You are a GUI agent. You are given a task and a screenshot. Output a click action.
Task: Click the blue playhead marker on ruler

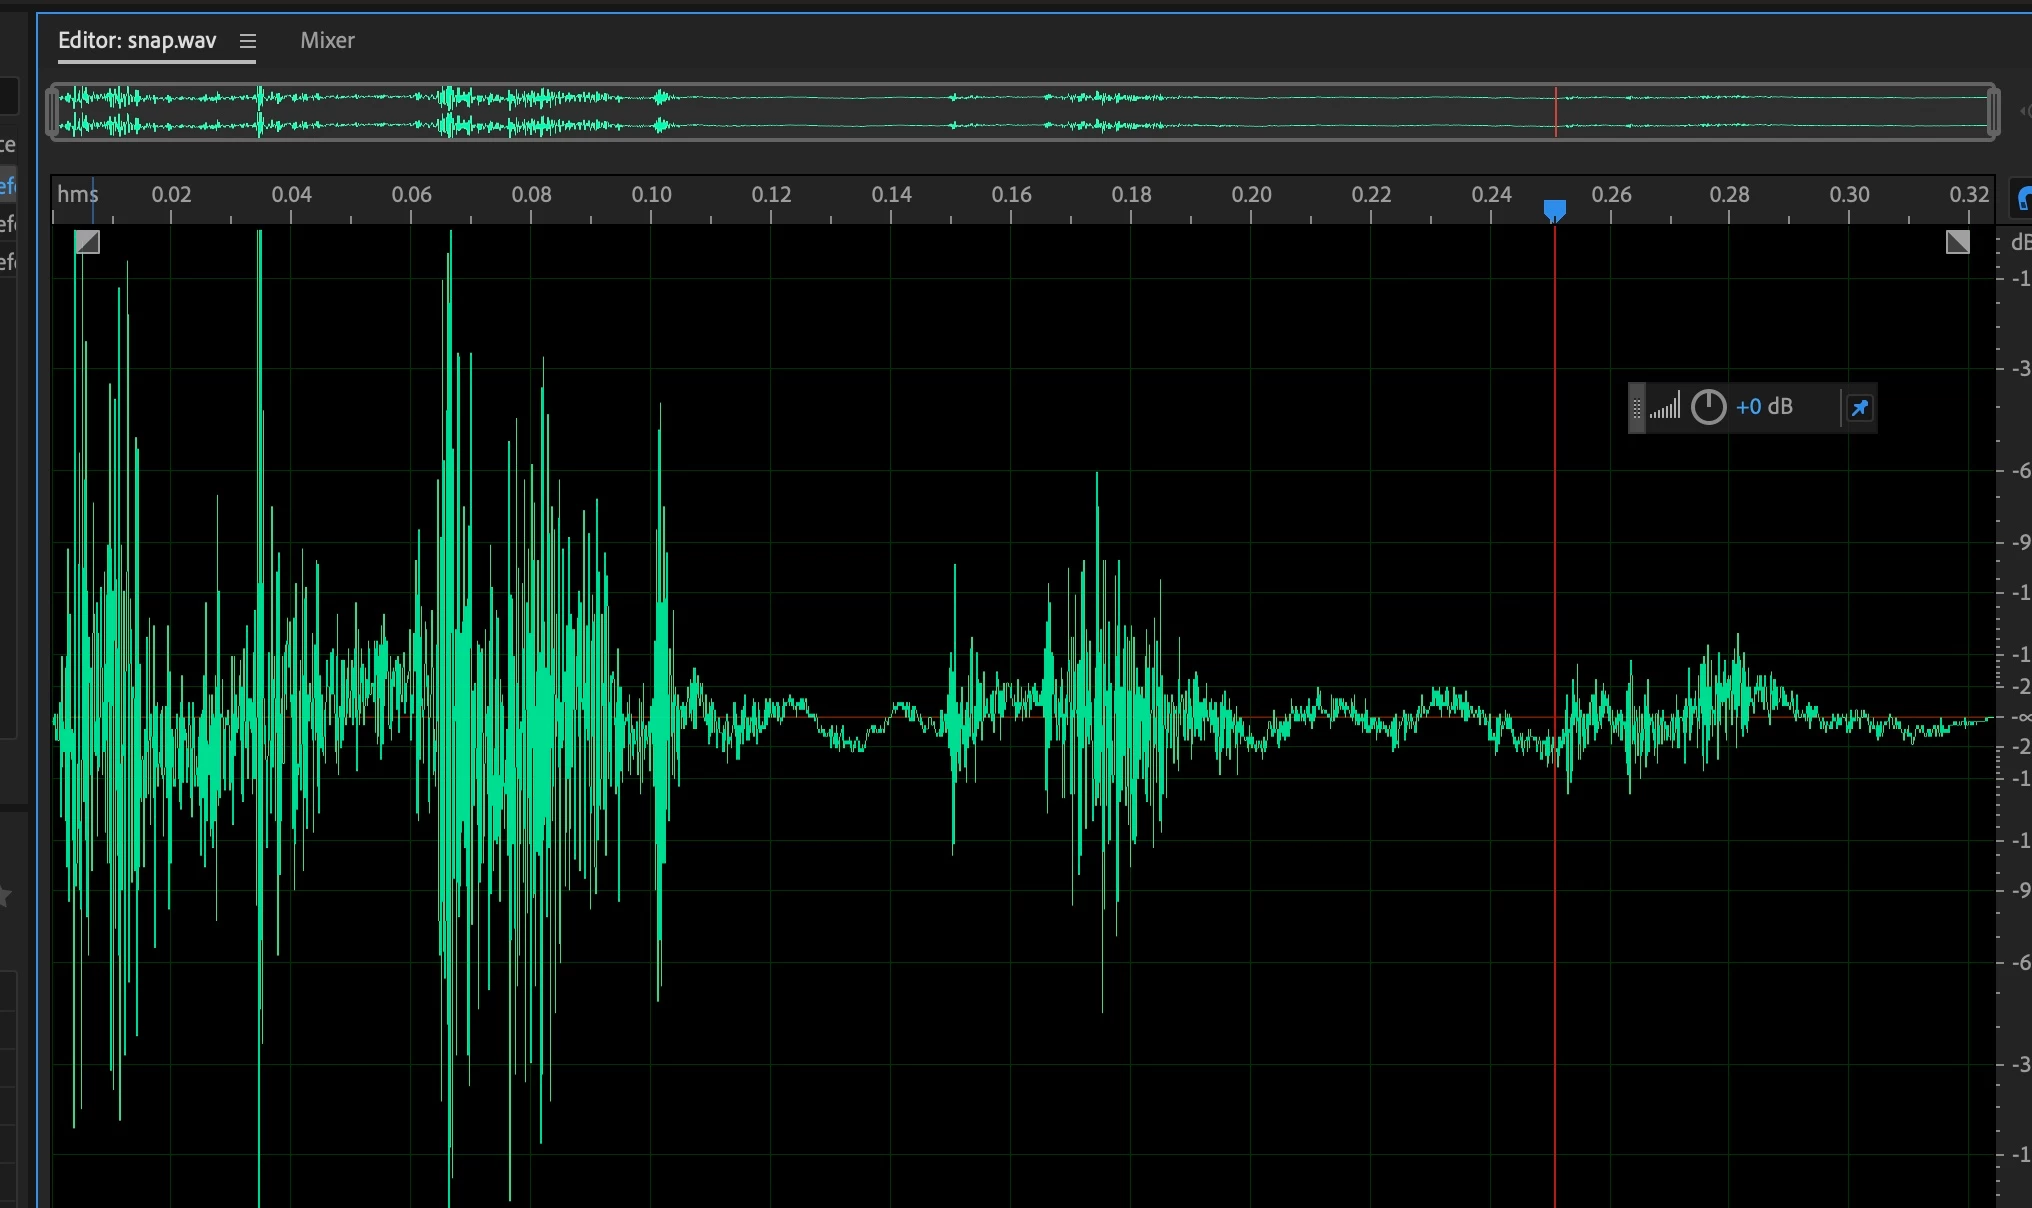(x=1554, y=210)
